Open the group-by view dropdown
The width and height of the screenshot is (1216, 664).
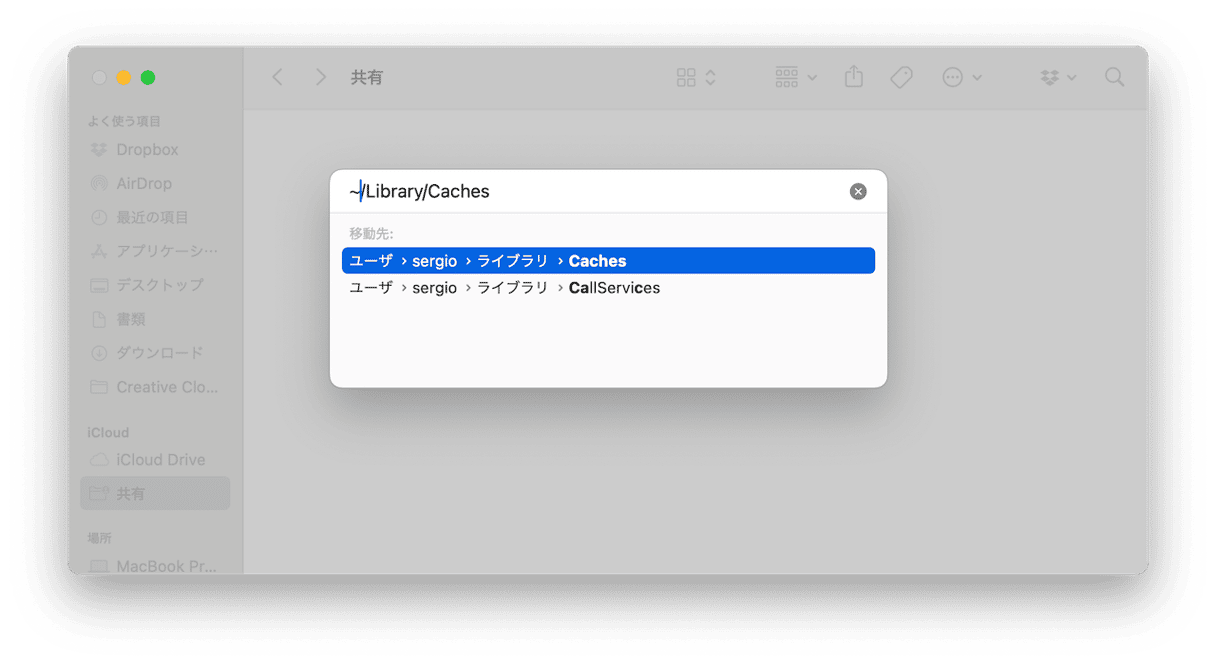795,77
